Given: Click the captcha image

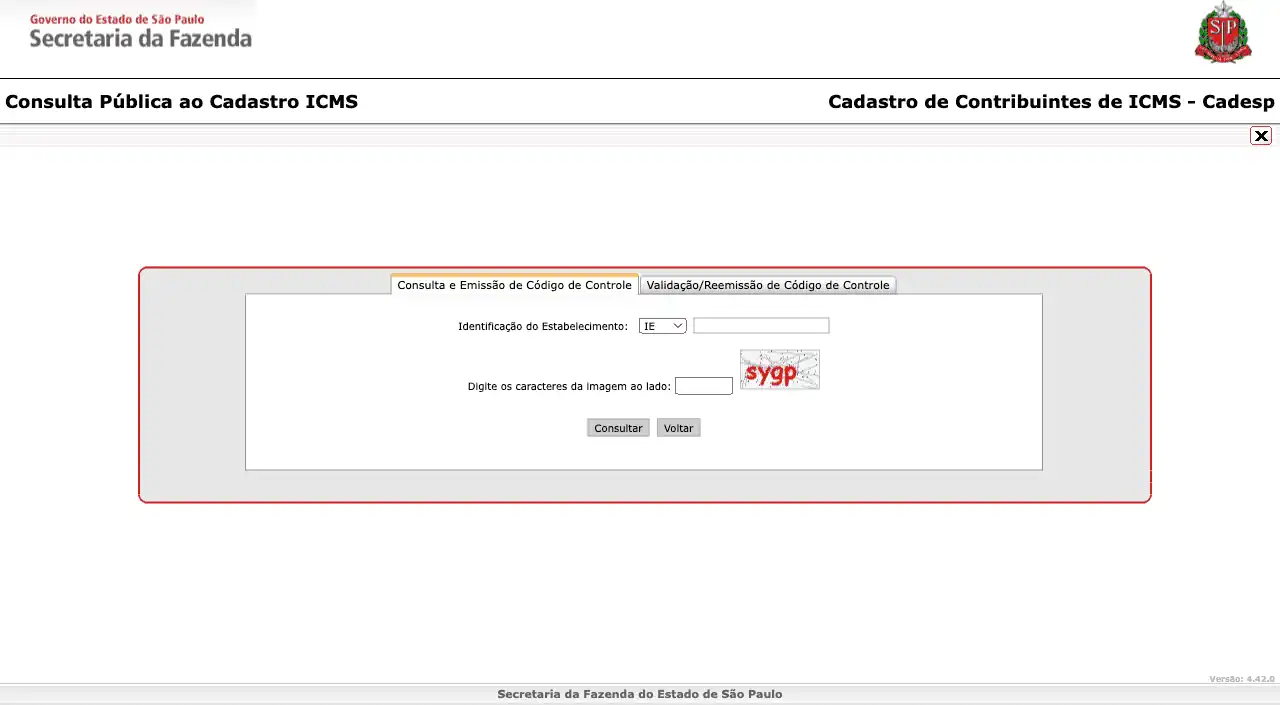Looking at the screenshot, I should tap(779, 369).
